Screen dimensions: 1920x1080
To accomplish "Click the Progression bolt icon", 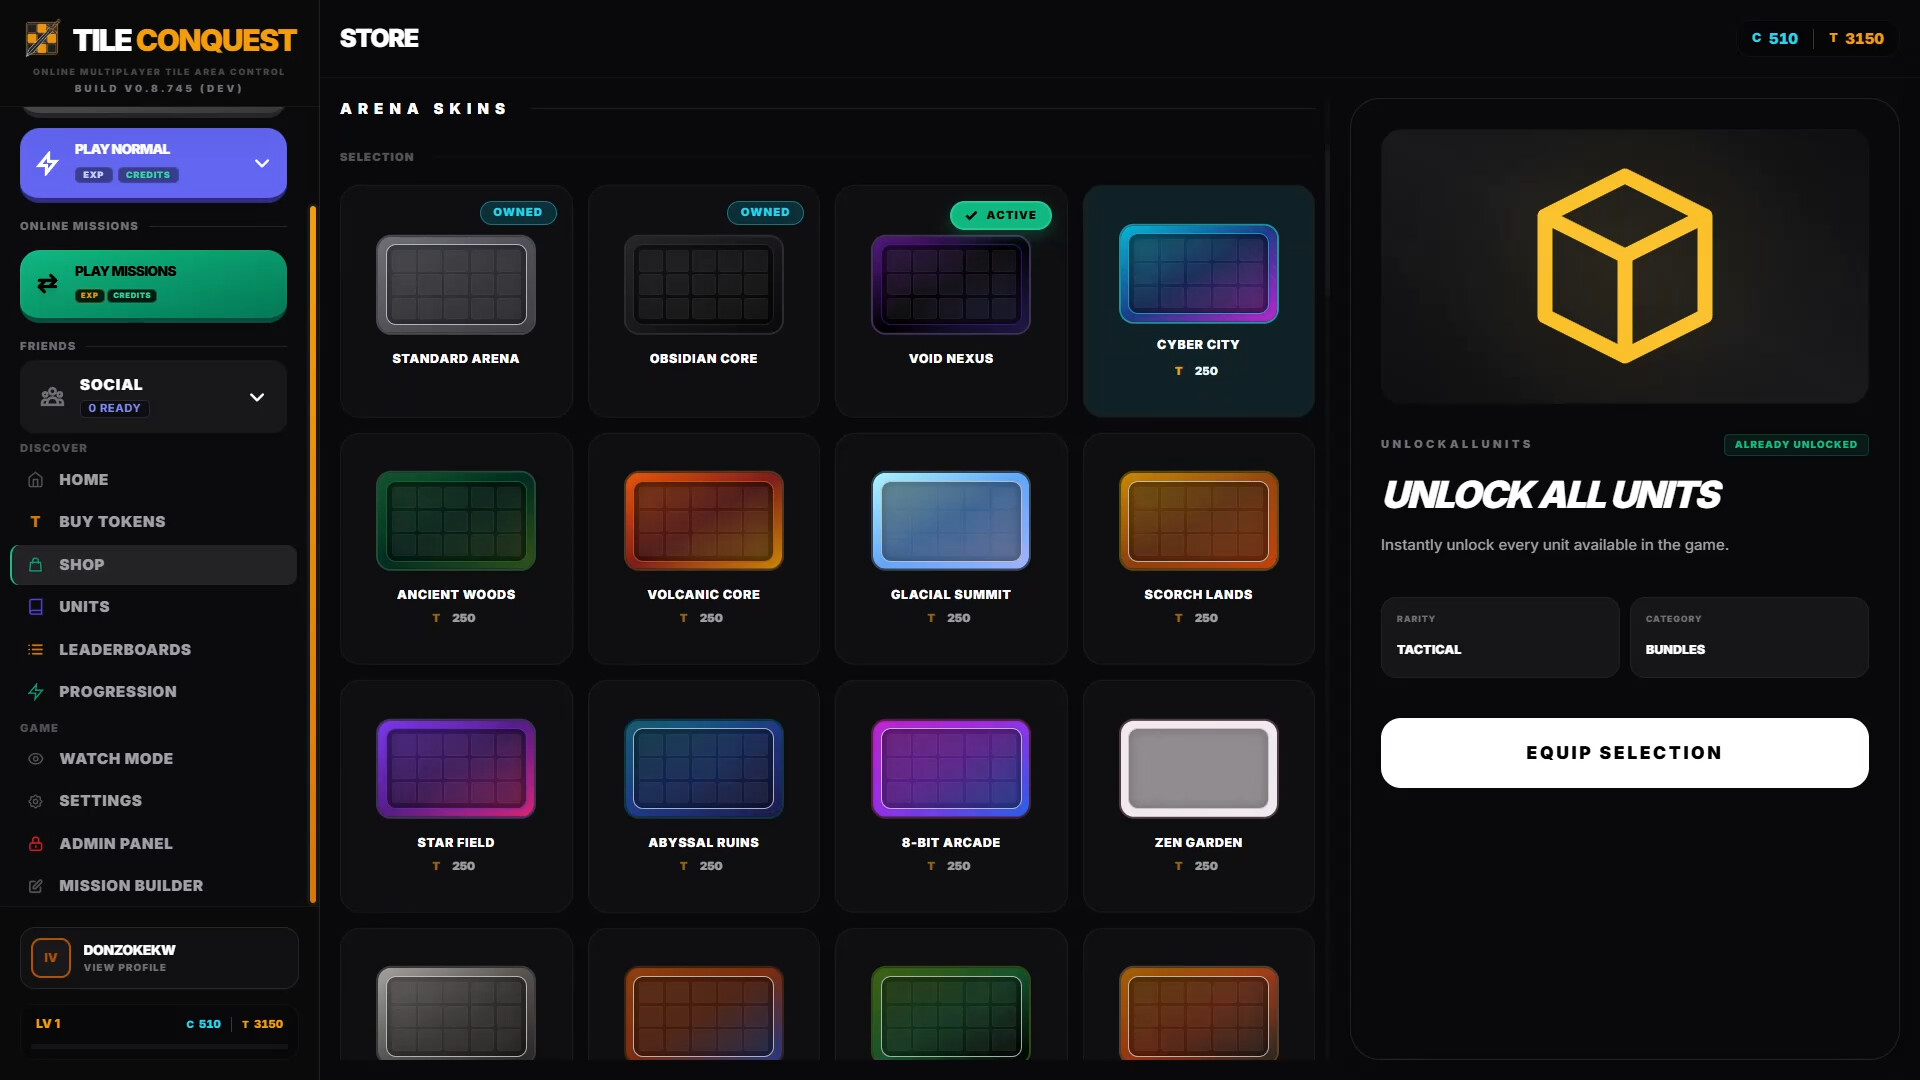I will [36, 692].
